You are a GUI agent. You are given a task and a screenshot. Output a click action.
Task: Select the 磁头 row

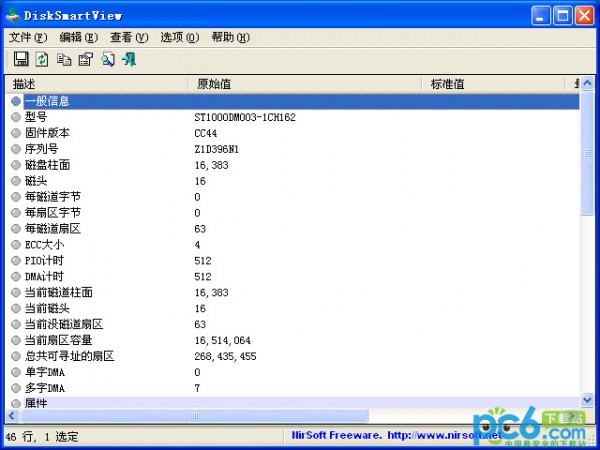point(293,181)
